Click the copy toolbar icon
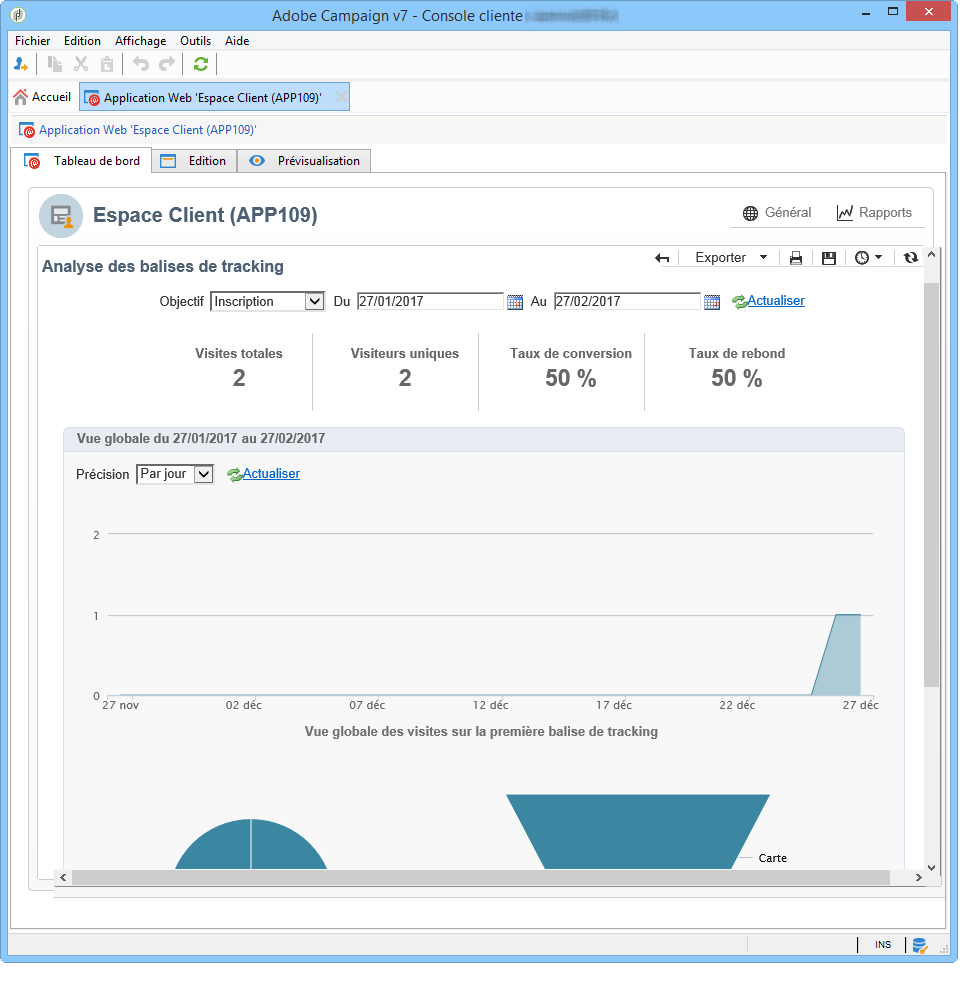Image resolution: width=980 pixels, height=988 pixels. (x=55, y=64)
